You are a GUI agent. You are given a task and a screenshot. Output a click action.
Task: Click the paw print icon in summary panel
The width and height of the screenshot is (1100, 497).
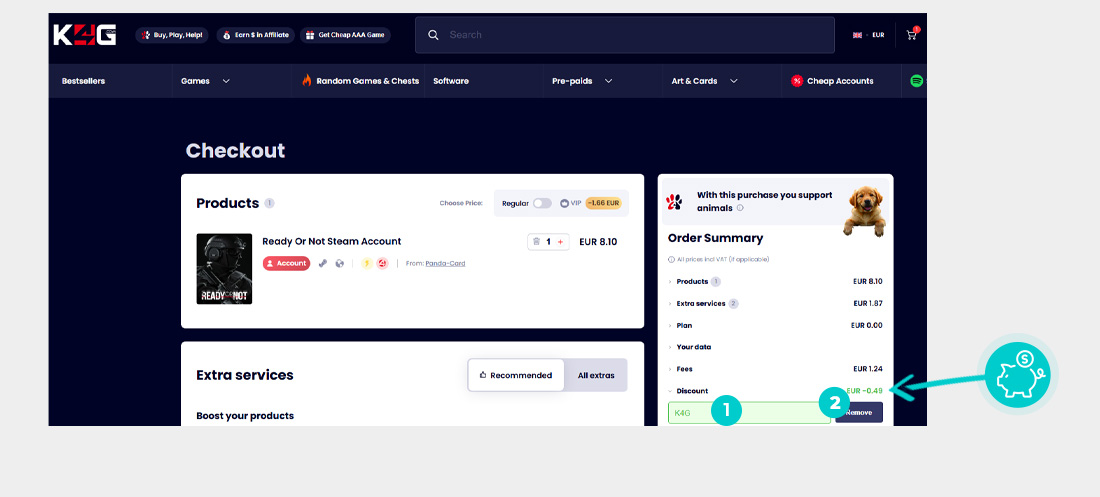(x=673, y=202)
